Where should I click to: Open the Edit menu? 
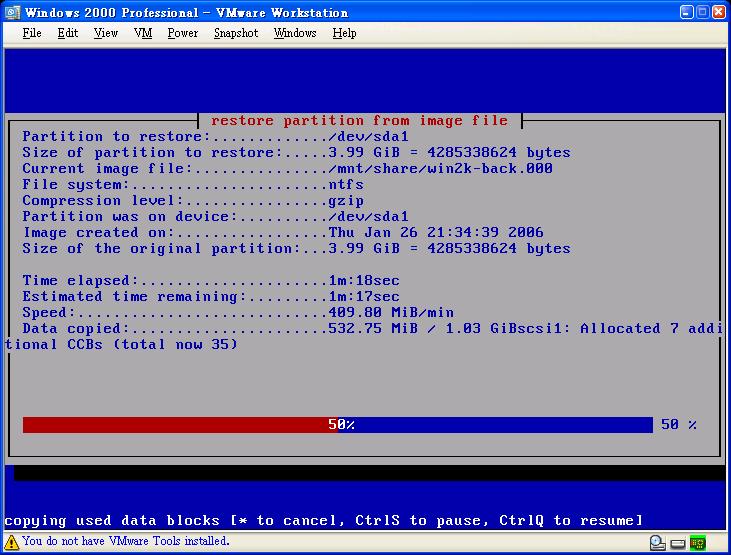click(68, 33)
